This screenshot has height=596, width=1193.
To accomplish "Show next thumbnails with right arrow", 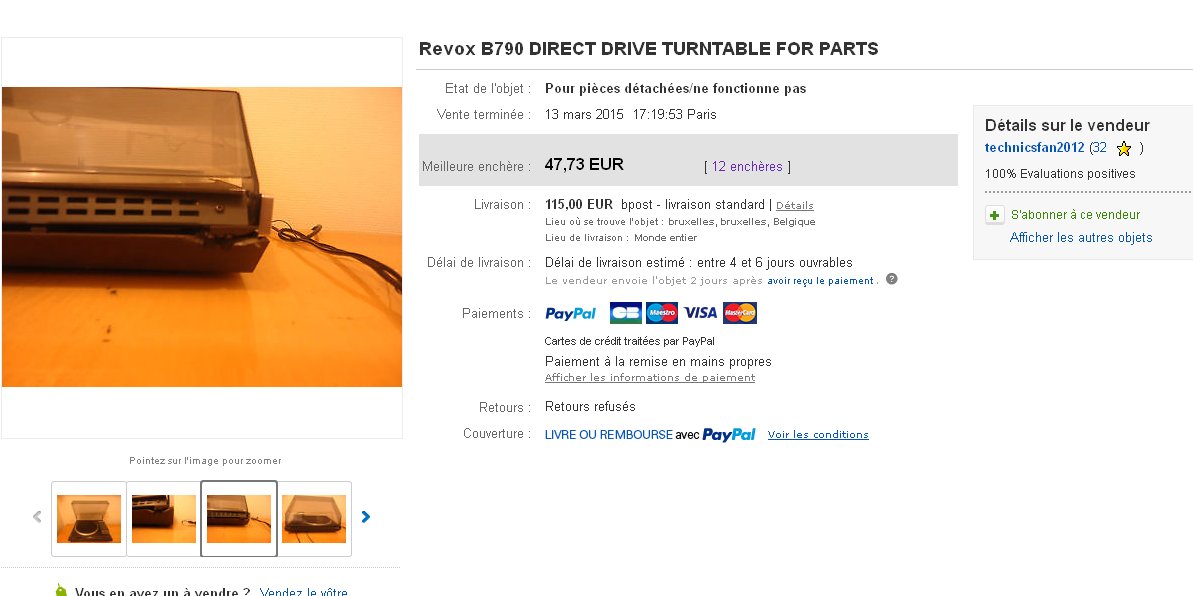I will coord(366,517).
